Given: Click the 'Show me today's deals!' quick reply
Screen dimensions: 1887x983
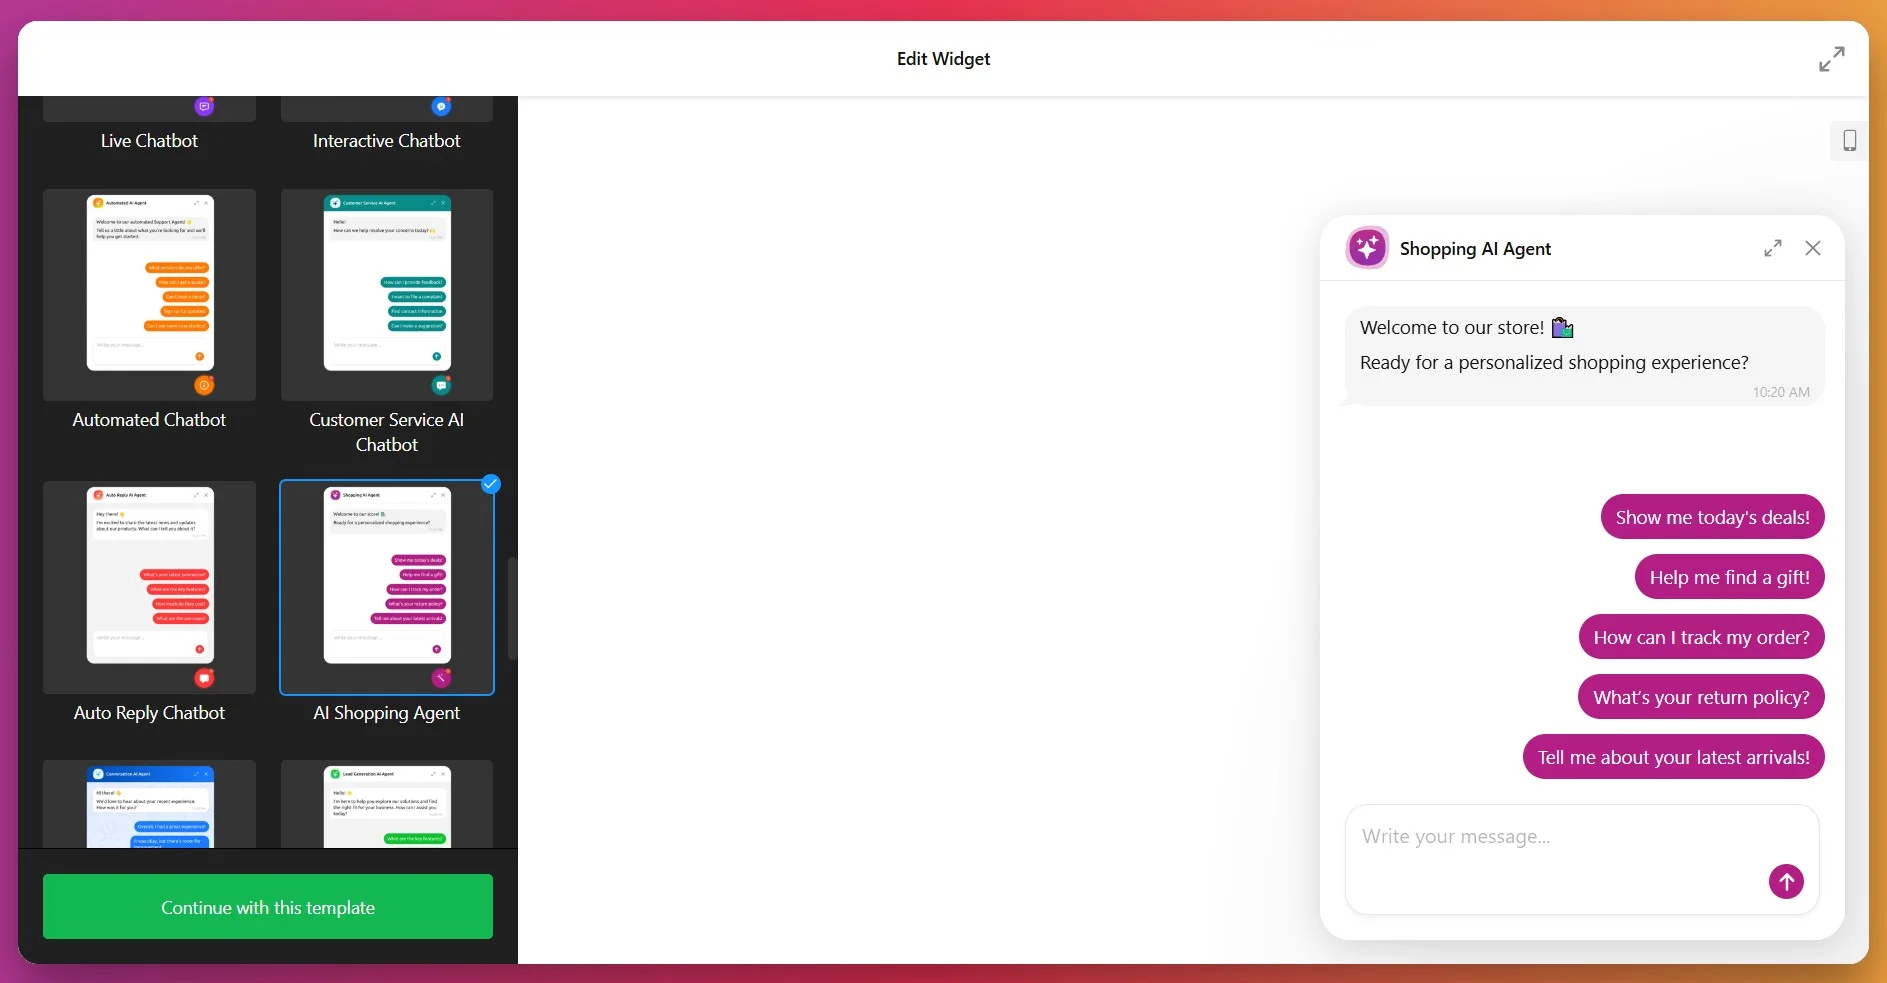Looking at the screenshot, I should pos(1712,516).
